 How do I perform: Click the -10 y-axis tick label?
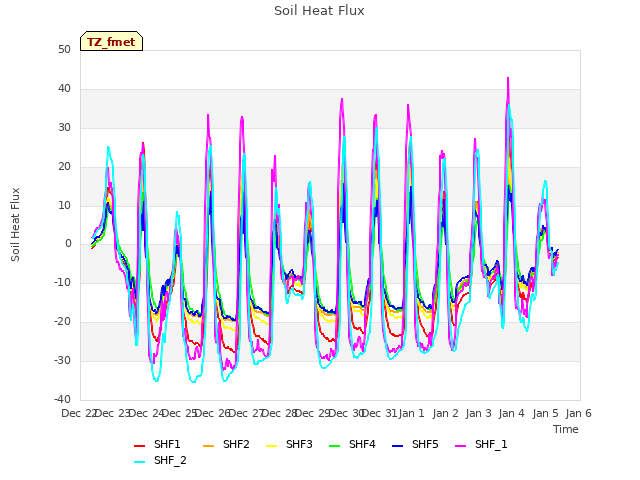(63, 282)
